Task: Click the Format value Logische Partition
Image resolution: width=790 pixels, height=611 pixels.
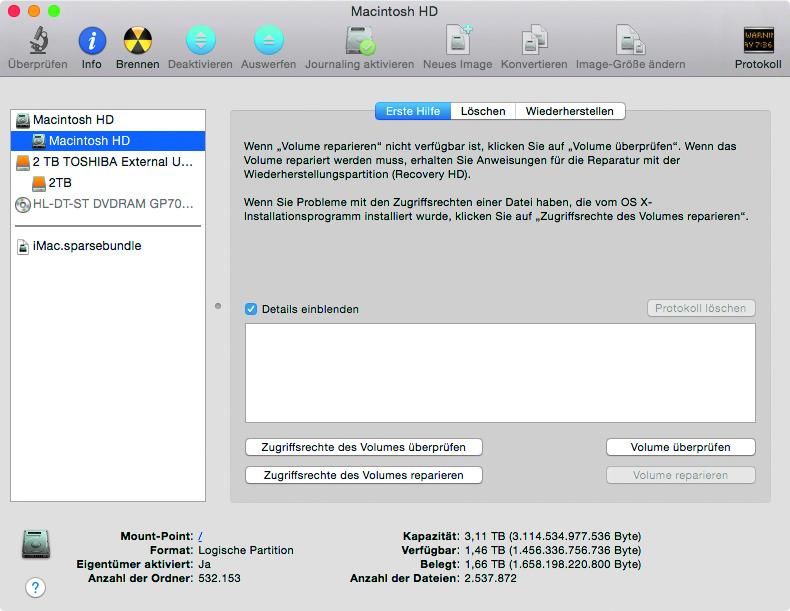Action: coord(246,551)
